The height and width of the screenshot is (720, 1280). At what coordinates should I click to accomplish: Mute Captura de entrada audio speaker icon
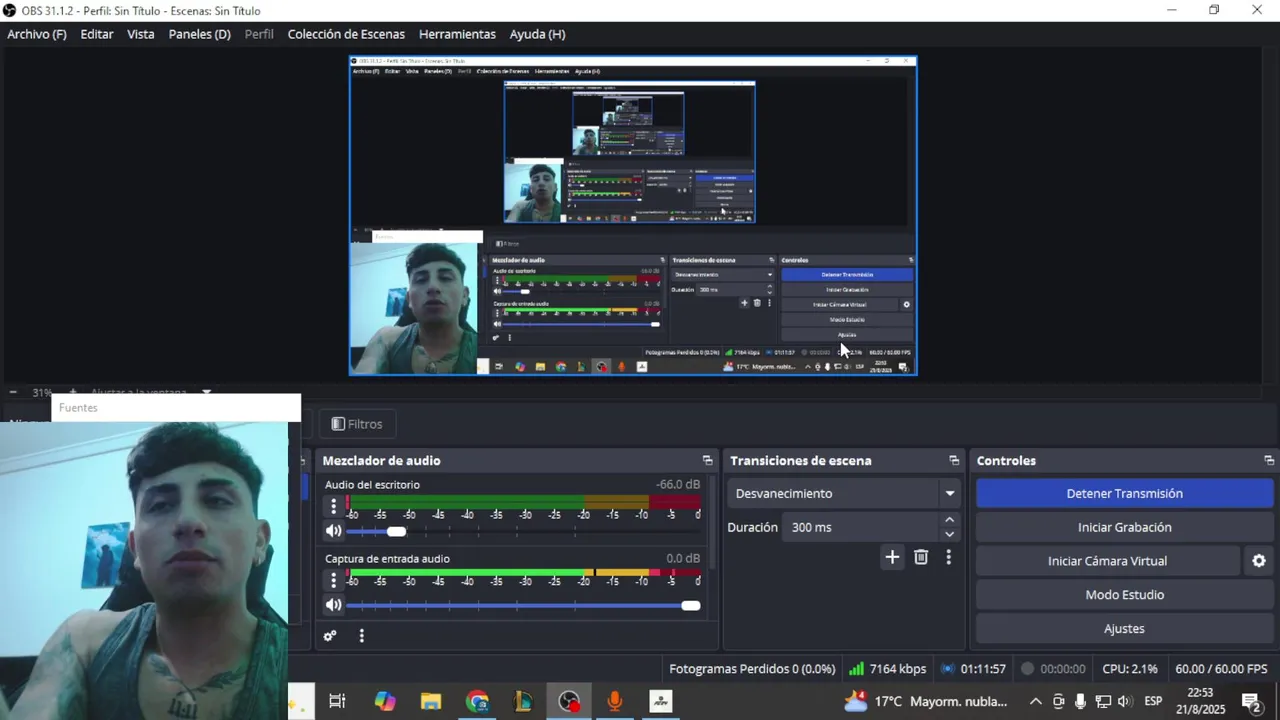click(x=334, y=605)
